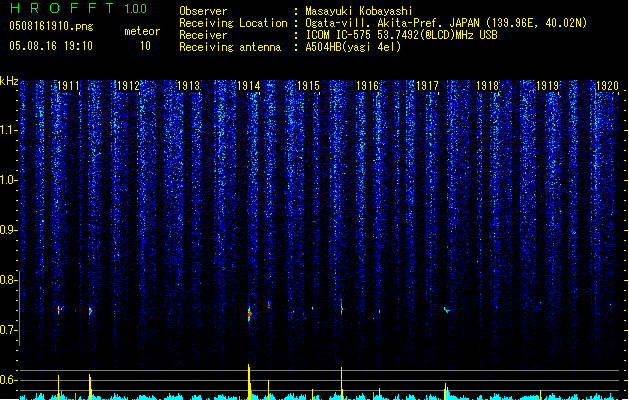The image size is (629, 400).
Task: Click the Receiver field label
Action: pos(203,35)
